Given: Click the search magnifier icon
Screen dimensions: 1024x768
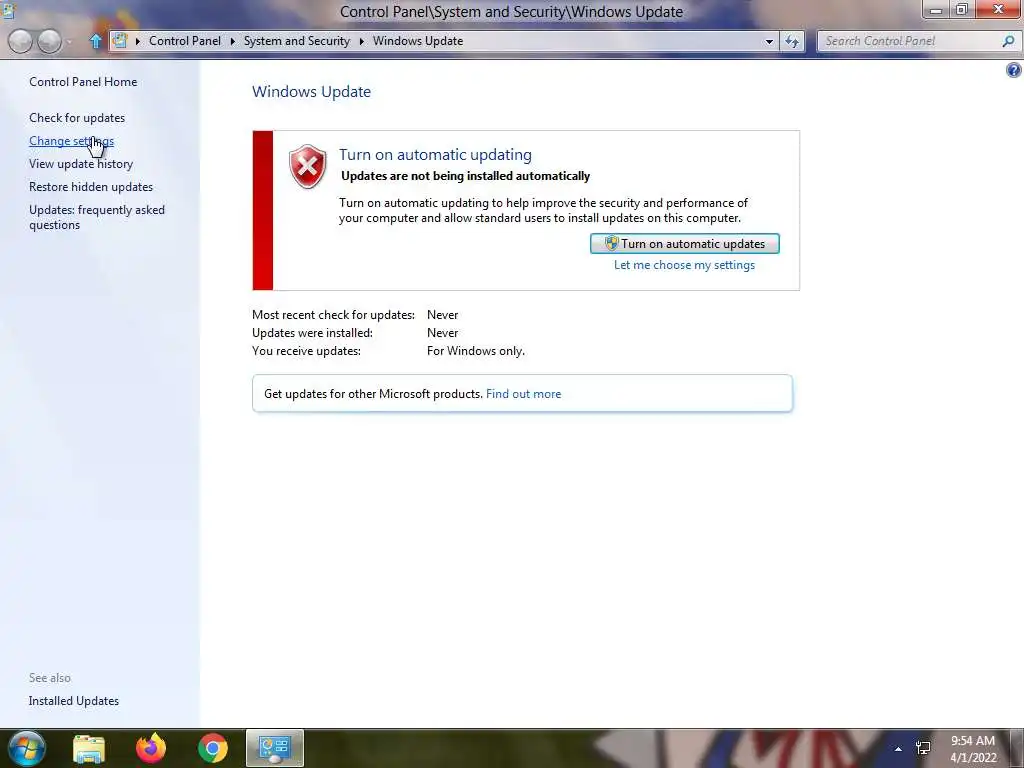Looking at the screenshot, I should (x=1008, y=41).
